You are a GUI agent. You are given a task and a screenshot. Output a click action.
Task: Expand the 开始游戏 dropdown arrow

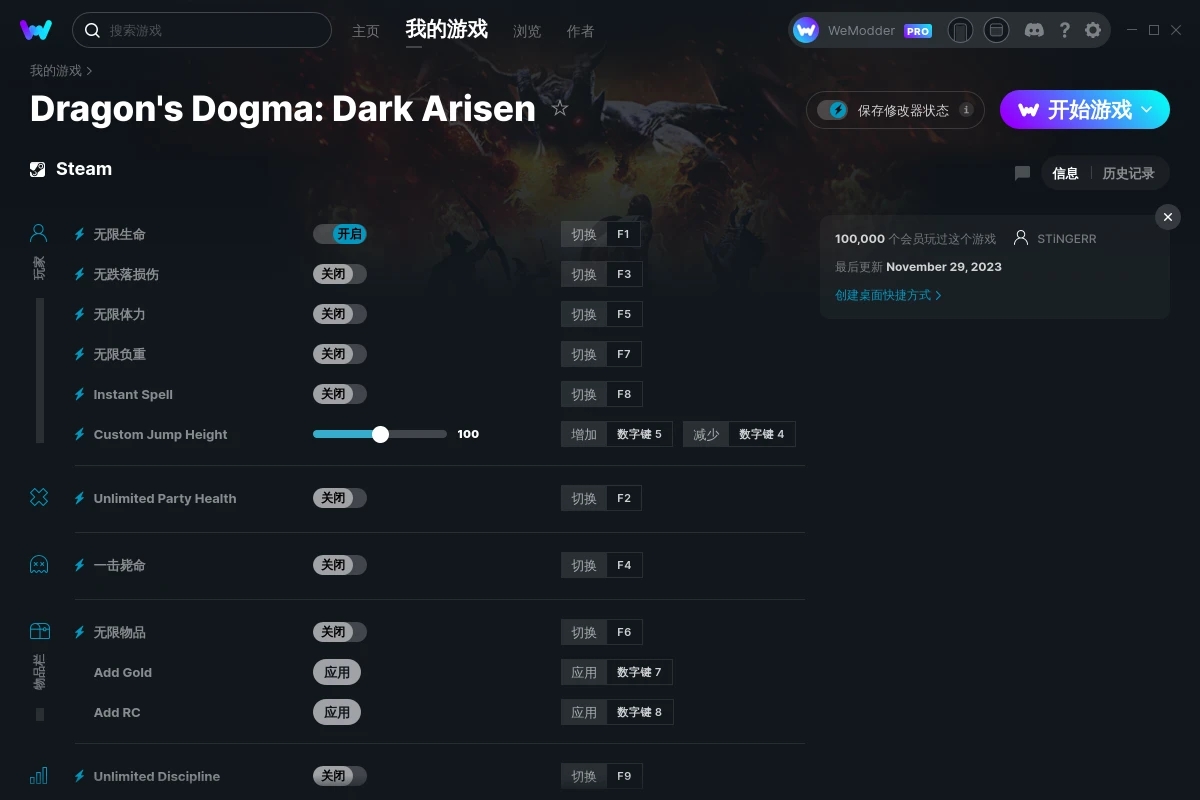point(1147,109)
